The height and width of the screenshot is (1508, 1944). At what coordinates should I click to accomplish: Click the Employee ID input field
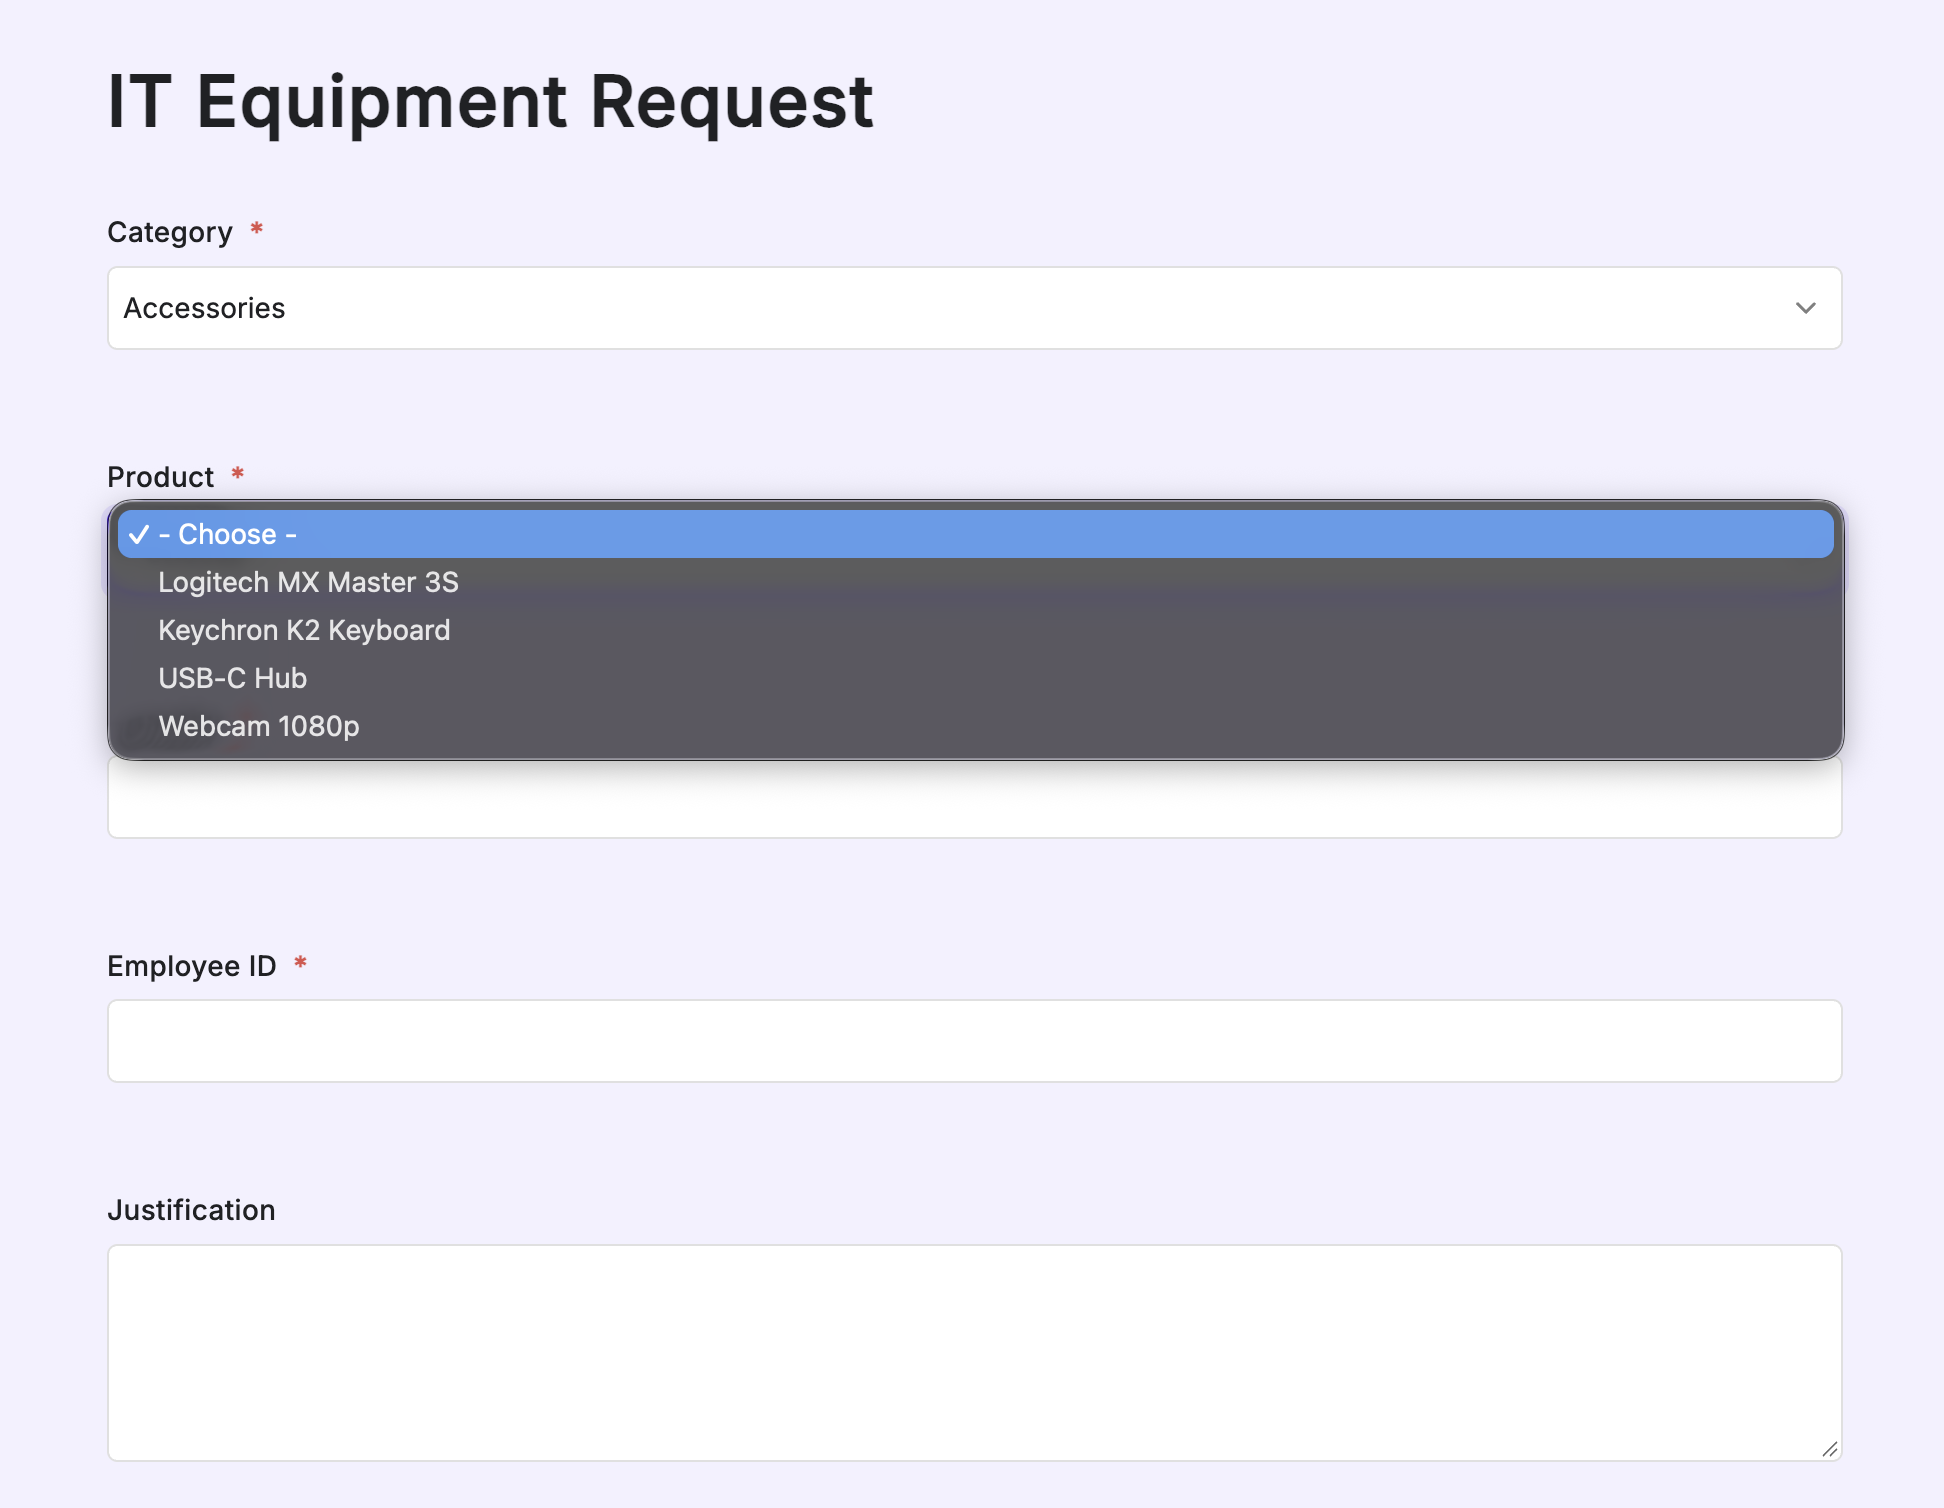tap(974, 1041)
